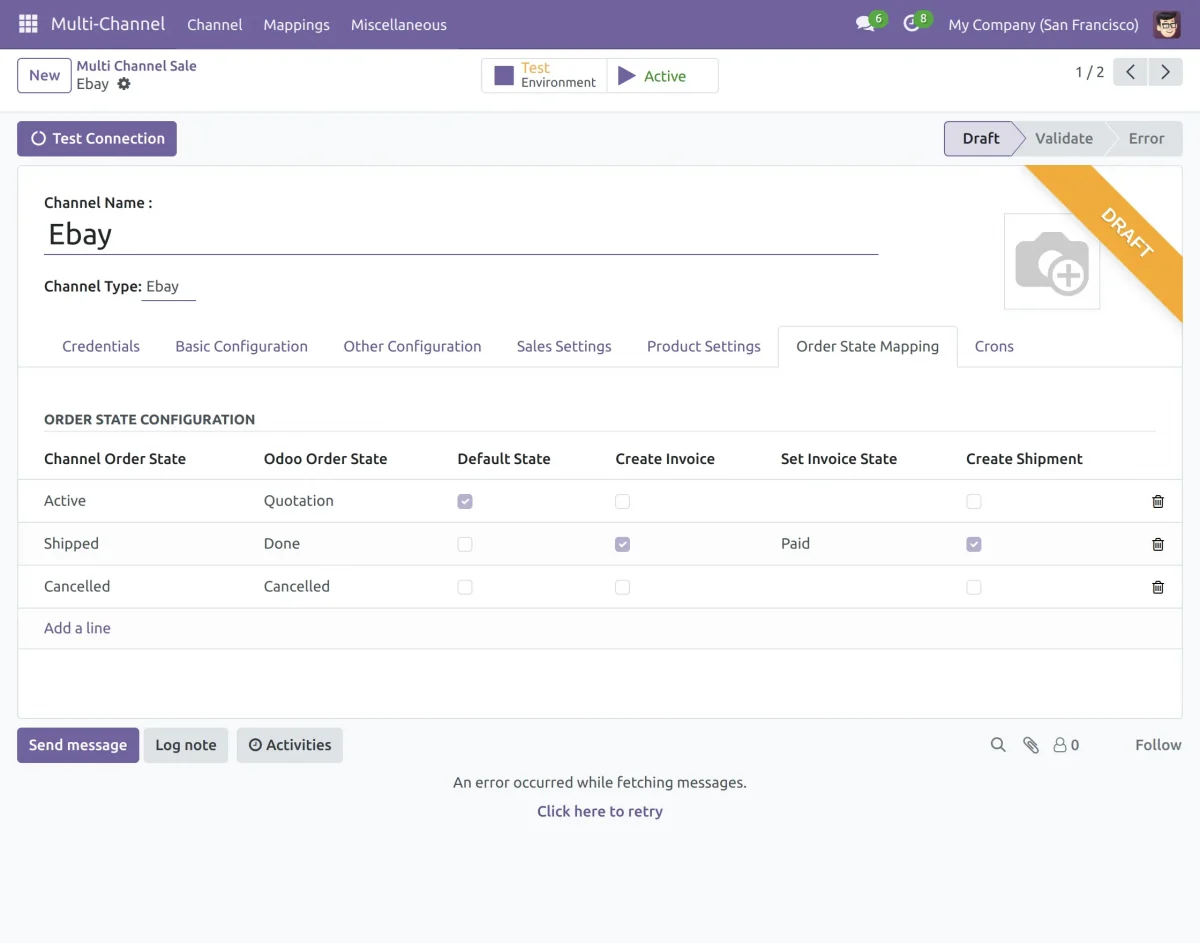Viewport: 1200px width, 943px height.
Task: Delete the Cancelled order state row
Action: point(1157,587)
